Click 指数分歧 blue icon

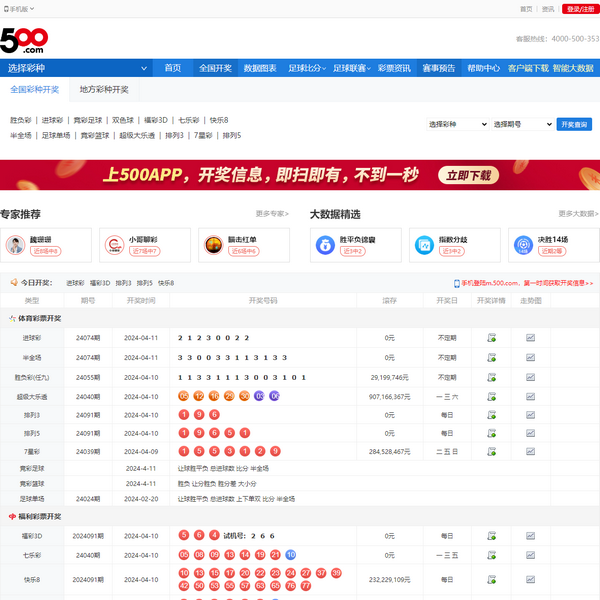(424, 244)
